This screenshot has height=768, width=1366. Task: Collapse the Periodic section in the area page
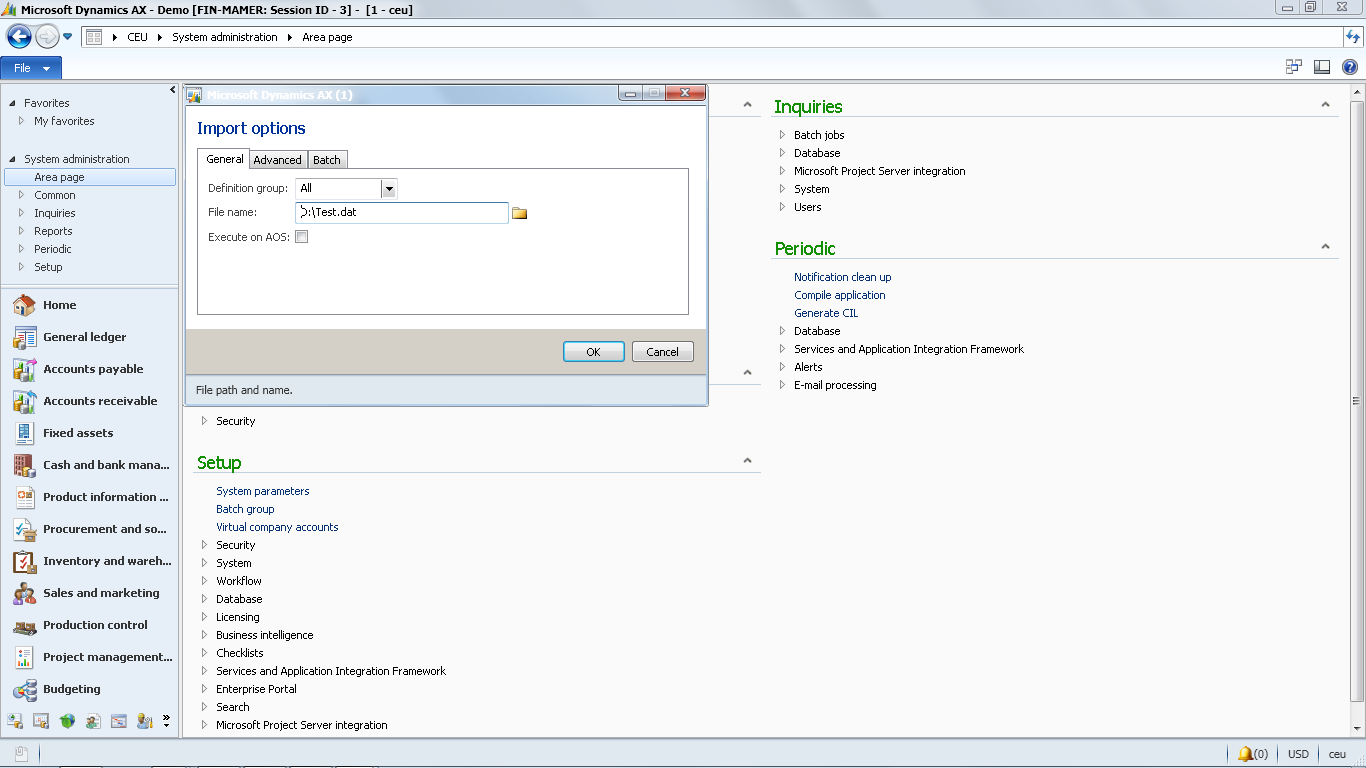(x=1325, y=247)
